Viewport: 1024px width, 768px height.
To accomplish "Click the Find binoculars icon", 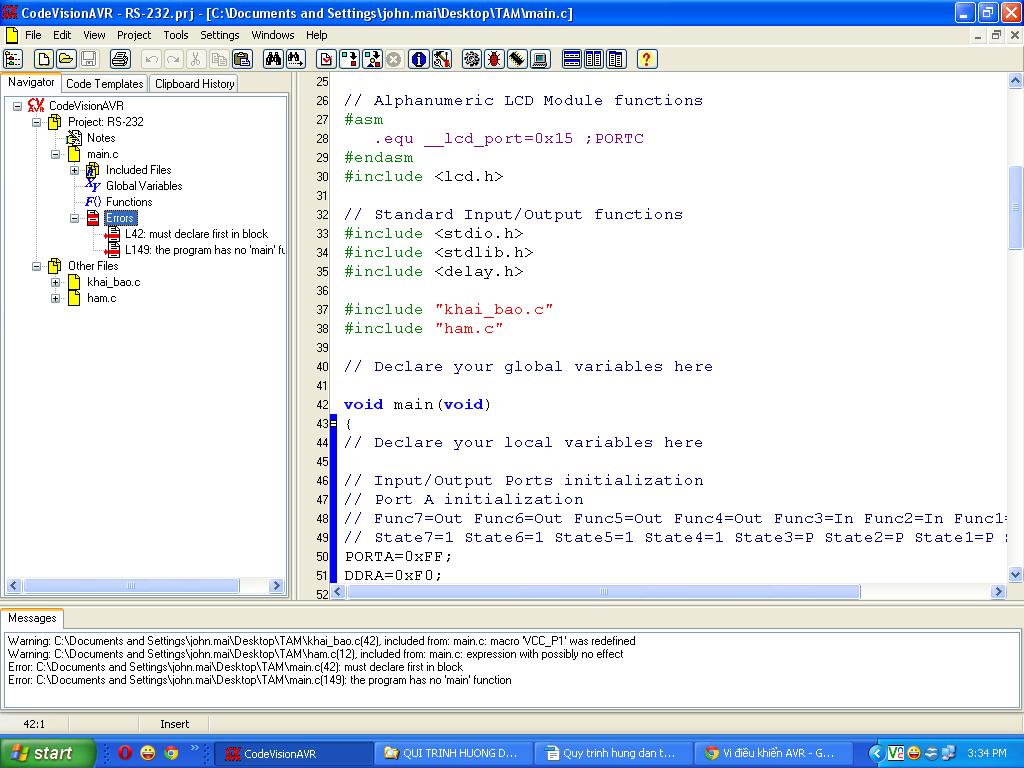I will pyautogui.click(x=273, y=59).
